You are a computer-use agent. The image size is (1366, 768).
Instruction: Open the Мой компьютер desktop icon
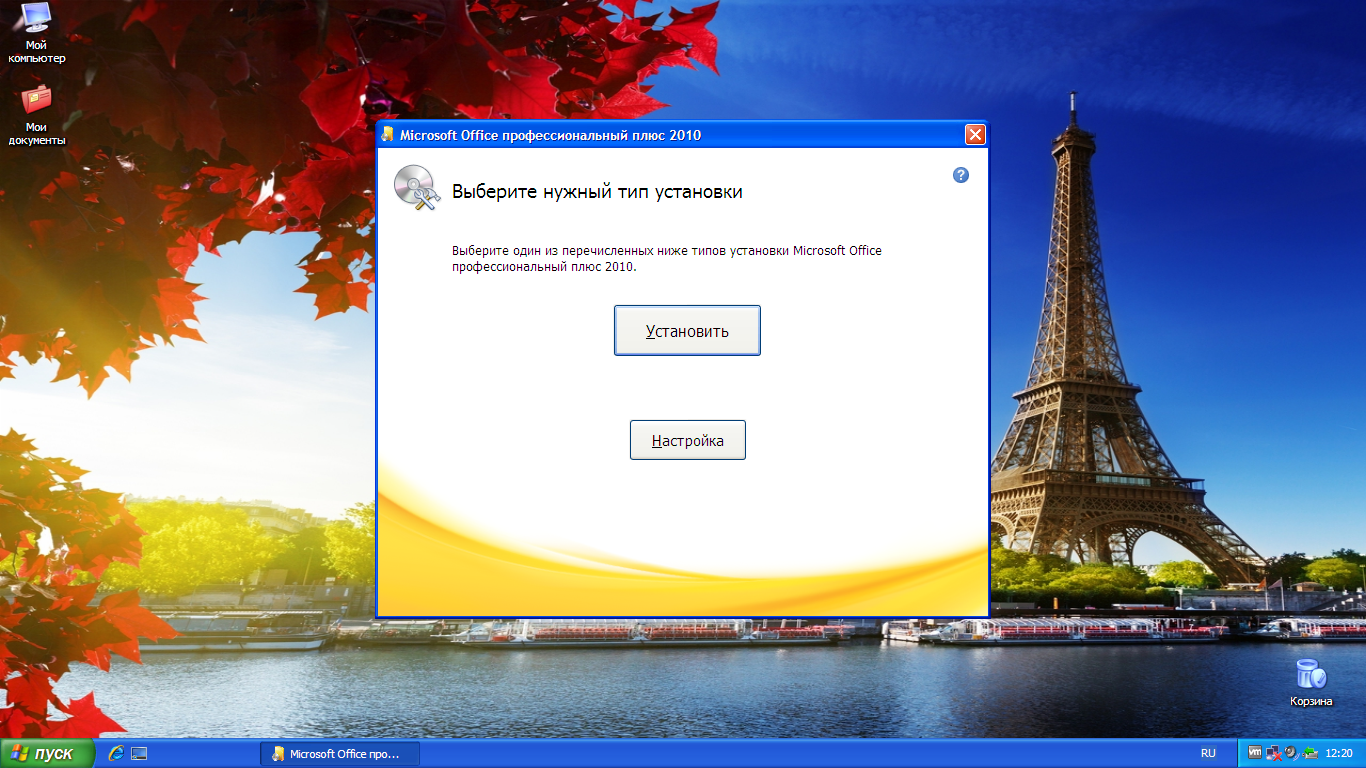37,34
